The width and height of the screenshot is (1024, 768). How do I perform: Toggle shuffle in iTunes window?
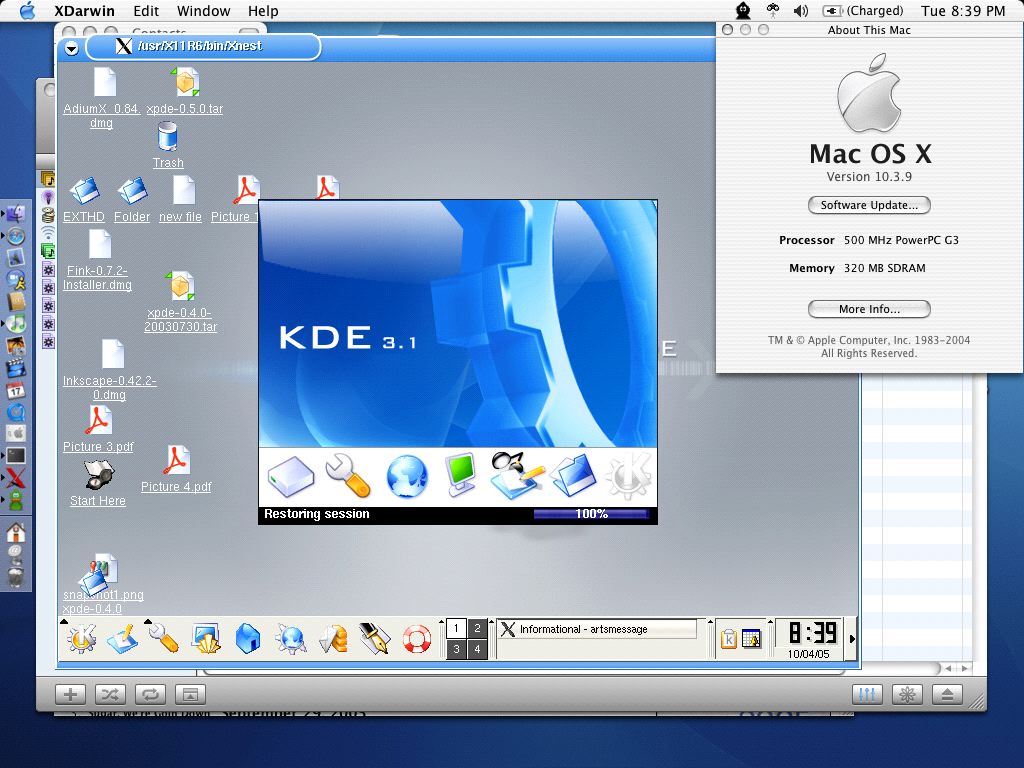110,694
